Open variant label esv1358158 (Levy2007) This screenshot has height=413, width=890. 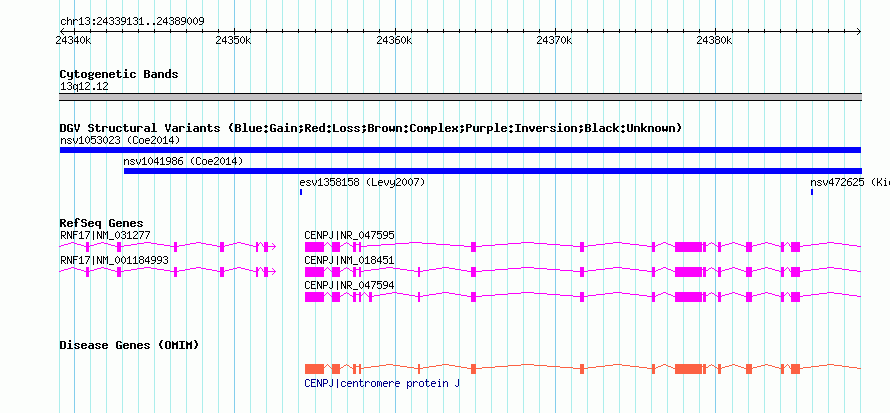coord(362,183)
